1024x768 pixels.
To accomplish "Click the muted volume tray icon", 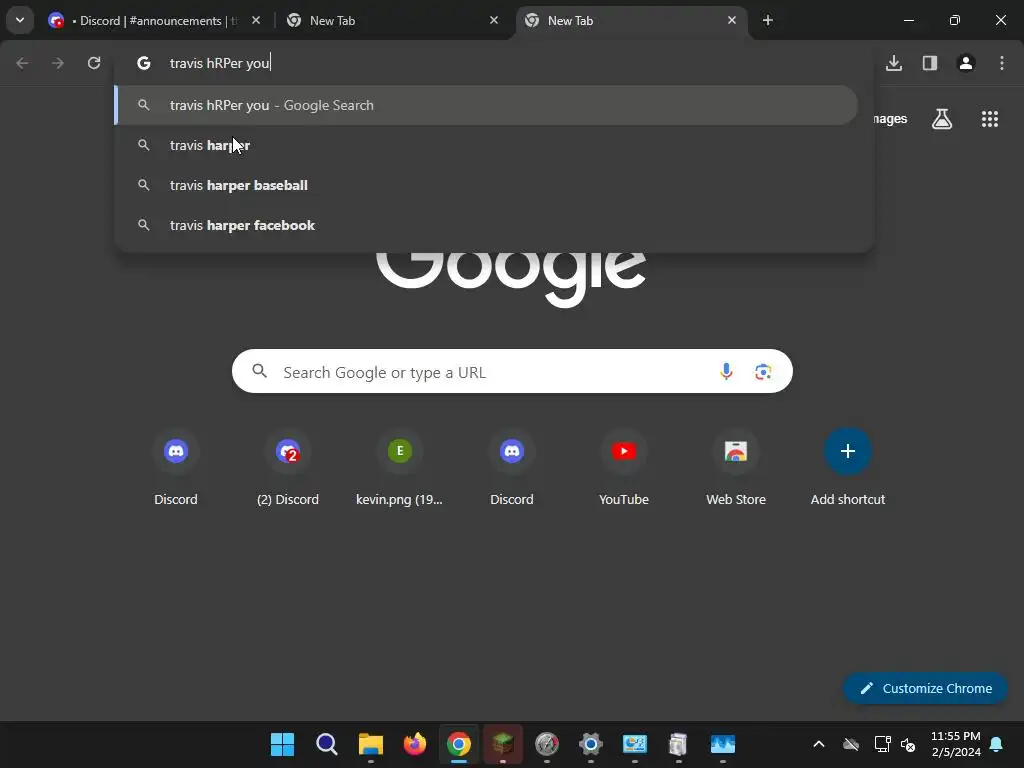I will (x=908, y=744).
